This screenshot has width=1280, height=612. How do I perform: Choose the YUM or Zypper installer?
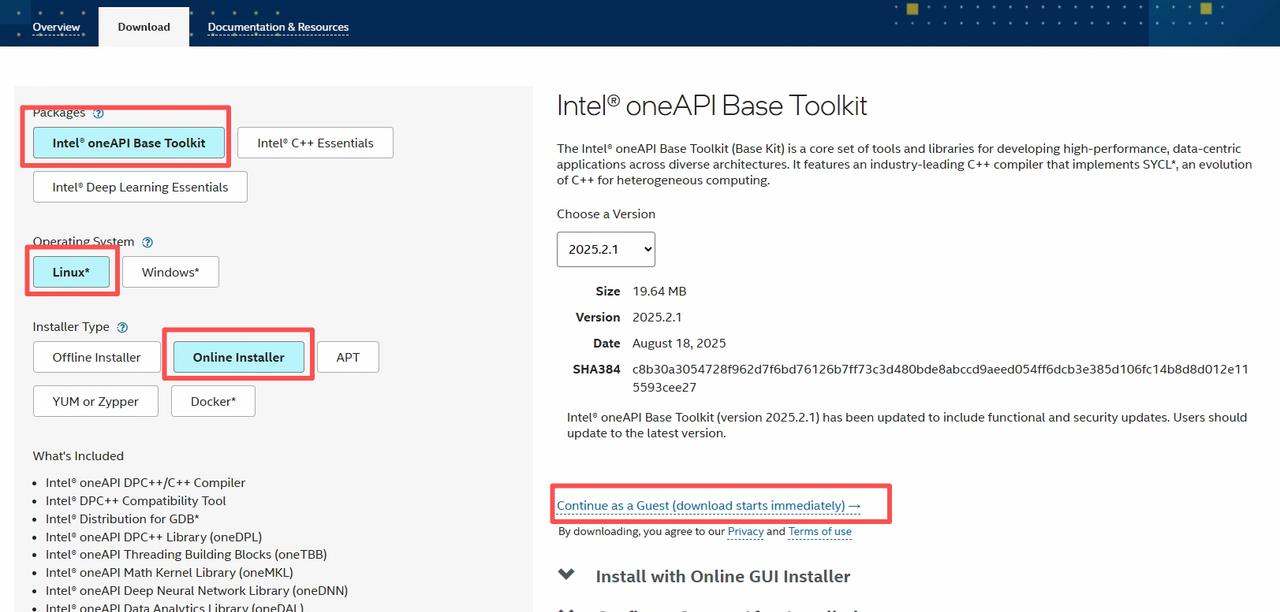(96, 401)
